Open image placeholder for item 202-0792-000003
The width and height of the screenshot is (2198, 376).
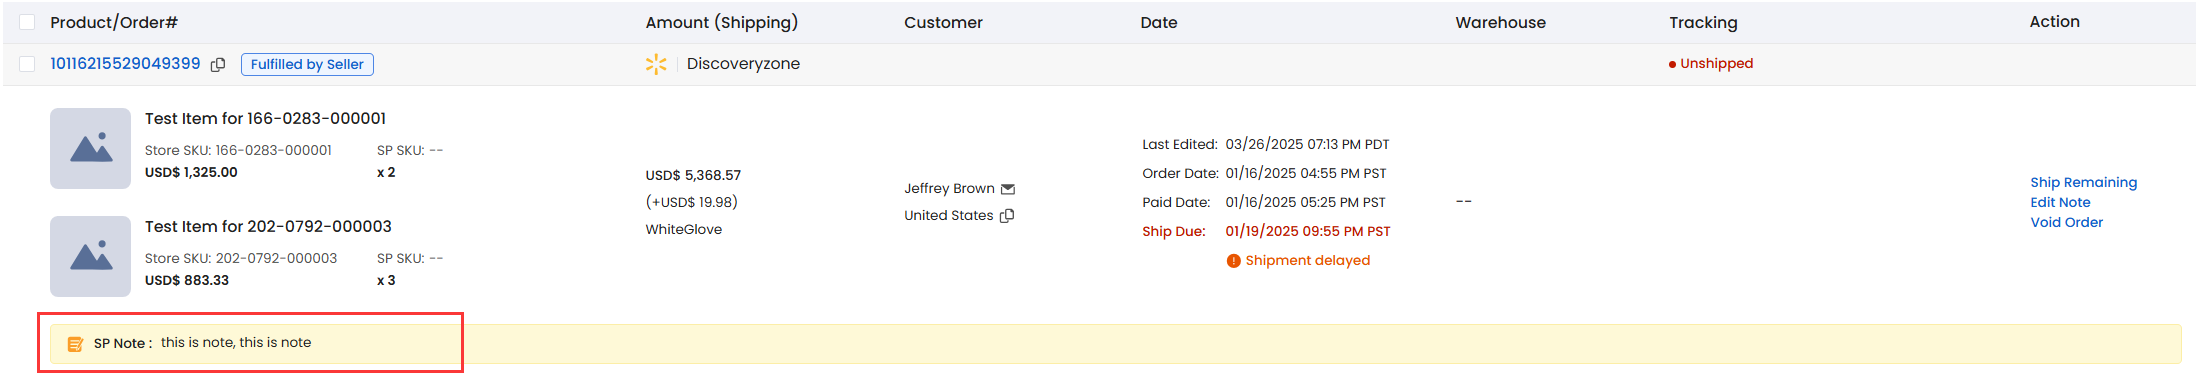click(90, 256)
